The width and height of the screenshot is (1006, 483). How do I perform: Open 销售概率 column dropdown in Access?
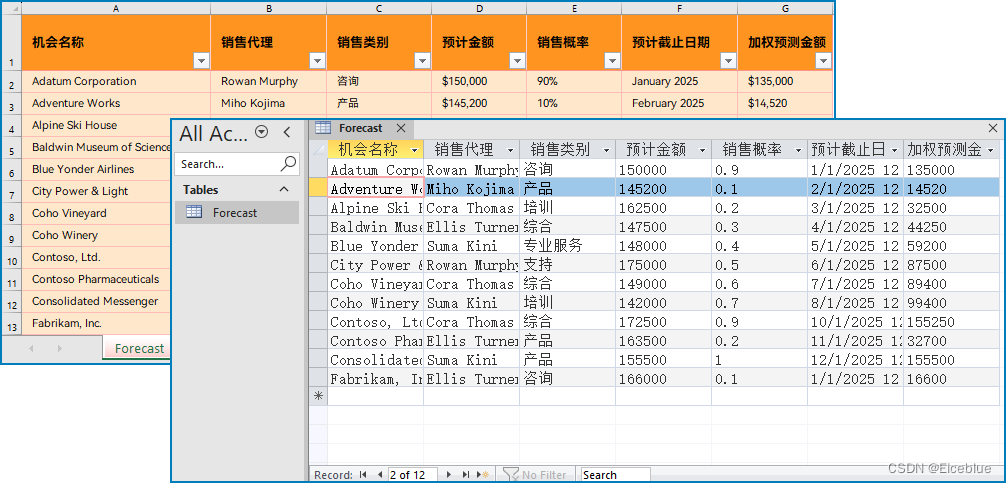(x=798, y=150)
